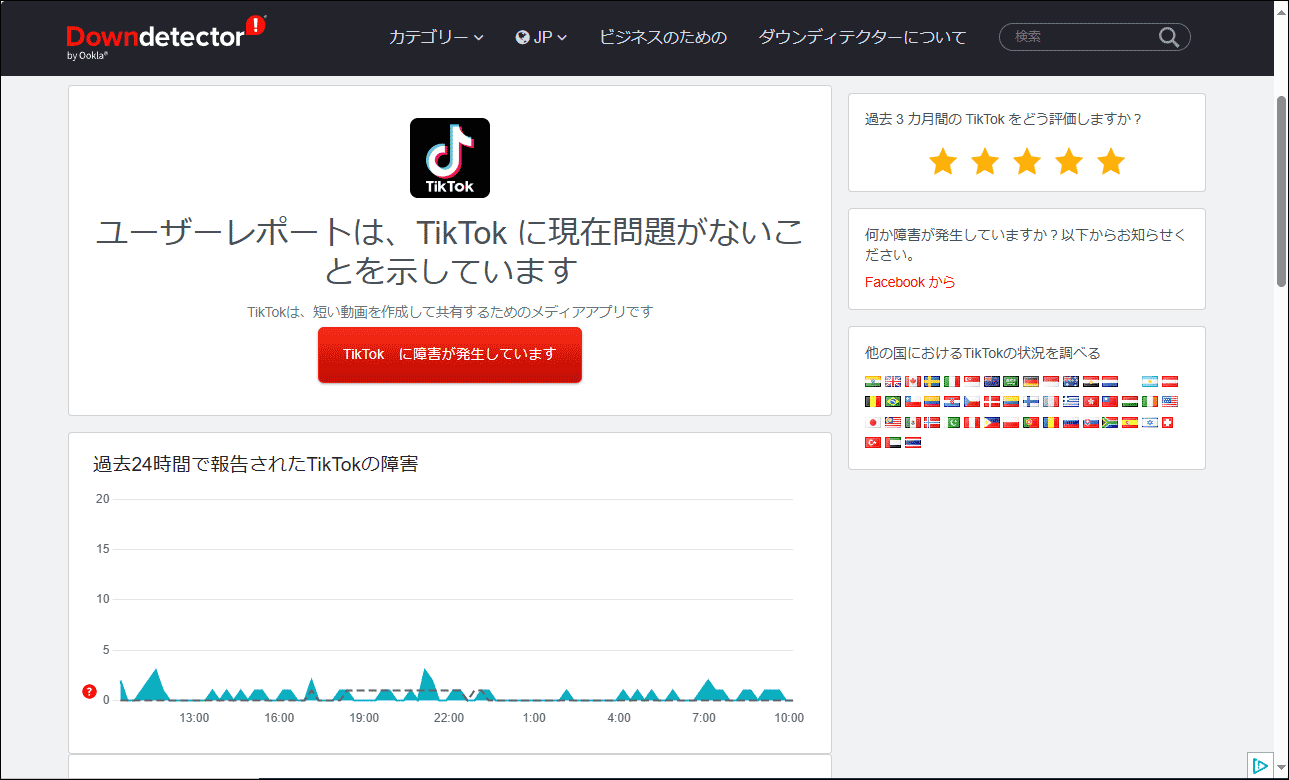Screen dimensions: 1289x780
Task: Select the Netherlands flag
Action: pos(1110,382)
